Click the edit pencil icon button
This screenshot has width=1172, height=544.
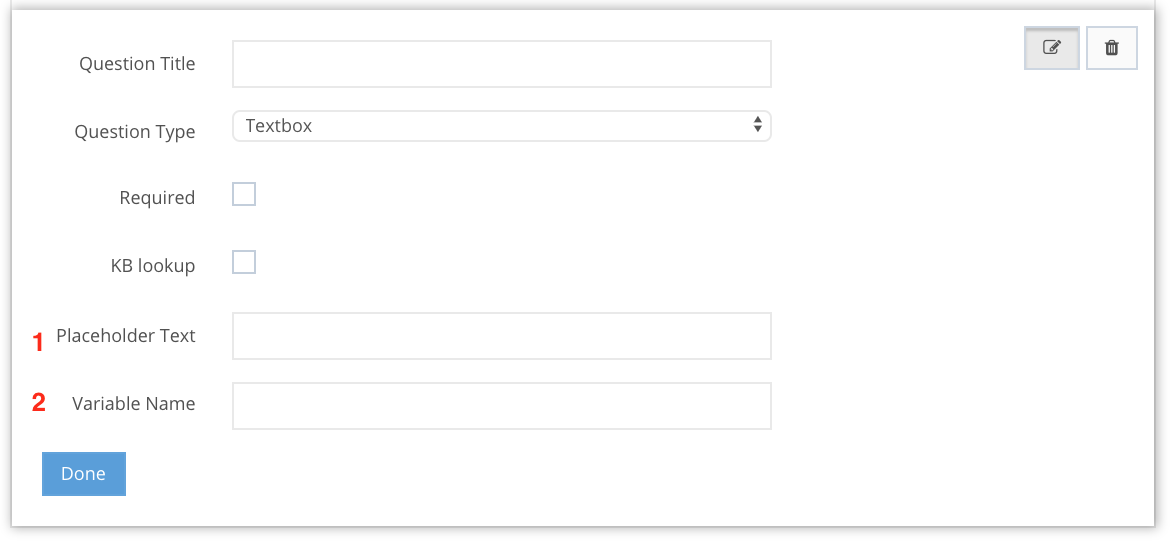click(x=1051, y=47)
